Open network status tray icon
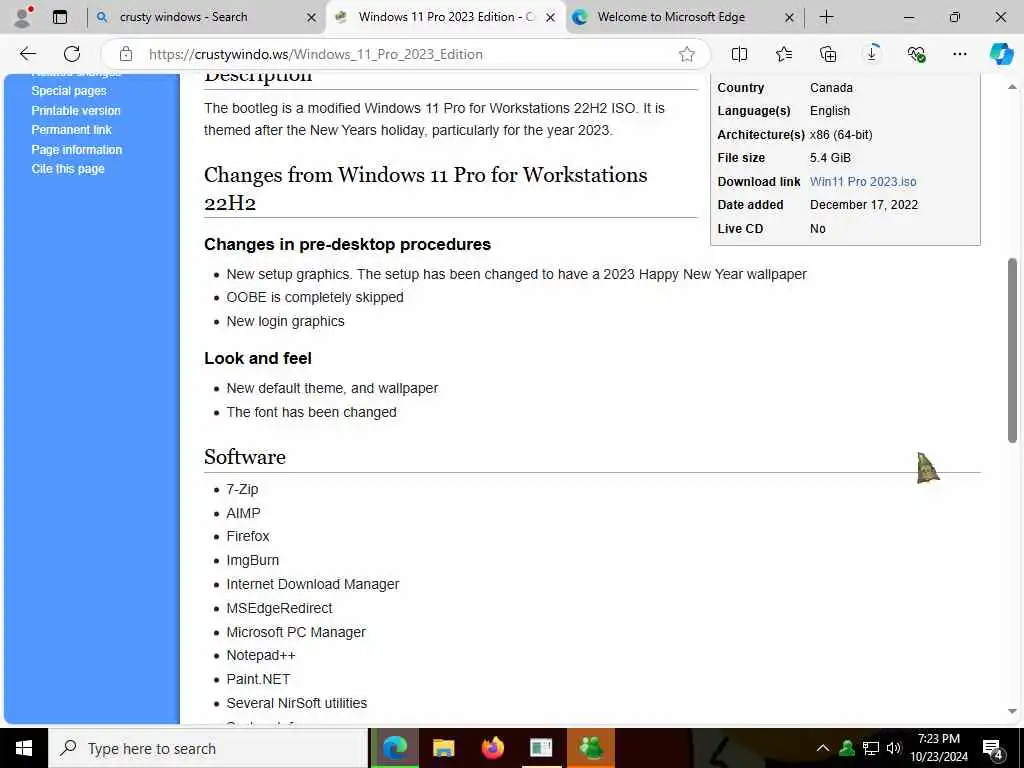The width and height of the screenshot is (1024, 768). [x=871, y=748]
